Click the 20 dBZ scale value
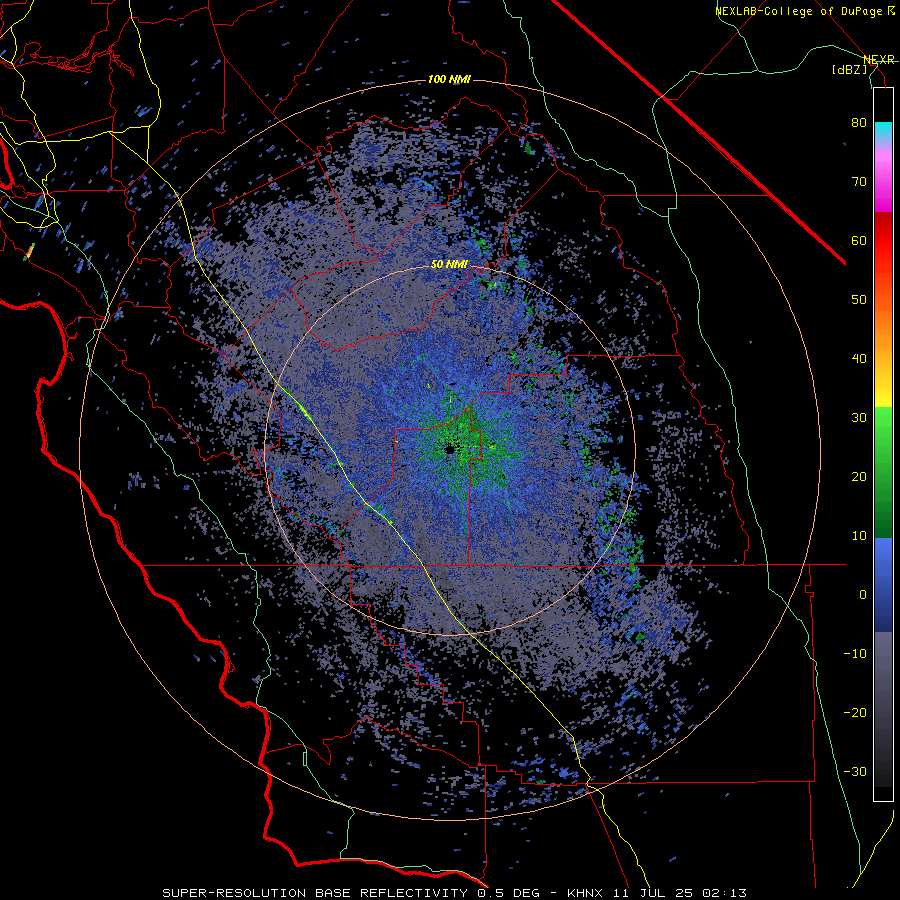The width and height of the screenshot is (900, 900). coord(859,477)
